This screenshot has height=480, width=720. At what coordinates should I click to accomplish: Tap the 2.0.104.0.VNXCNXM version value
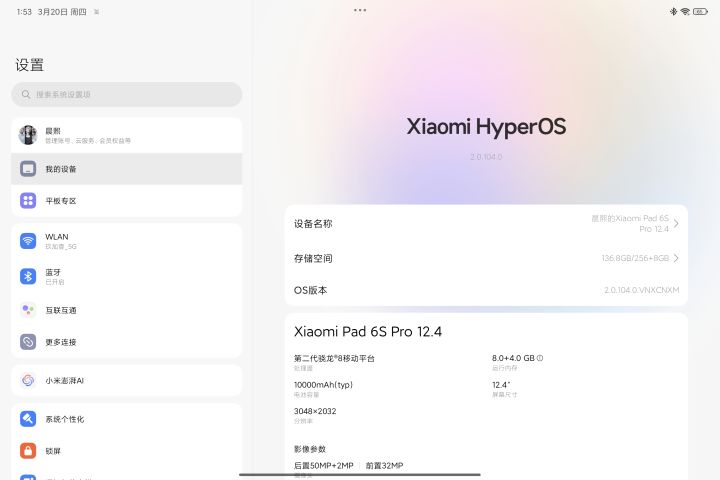(x=641, y=290)
